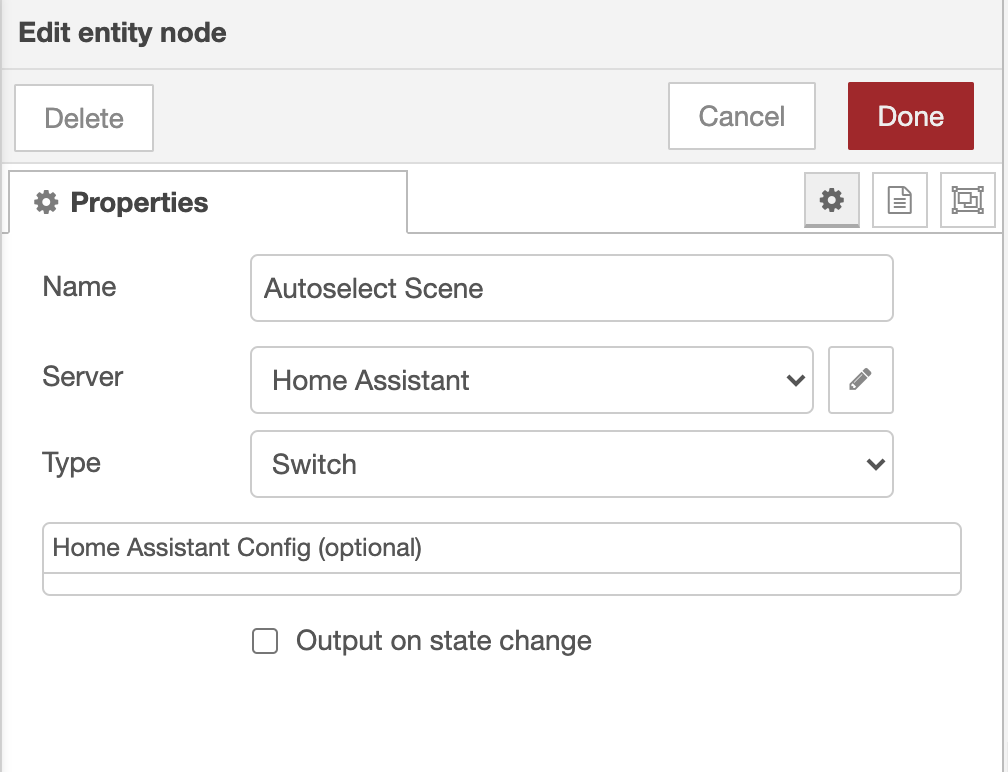Image resolution: width=1008 pixels, height=772 pixels.
Task: Click the Name input containing Autoselect Scene
Action: (x=571, y=288)
